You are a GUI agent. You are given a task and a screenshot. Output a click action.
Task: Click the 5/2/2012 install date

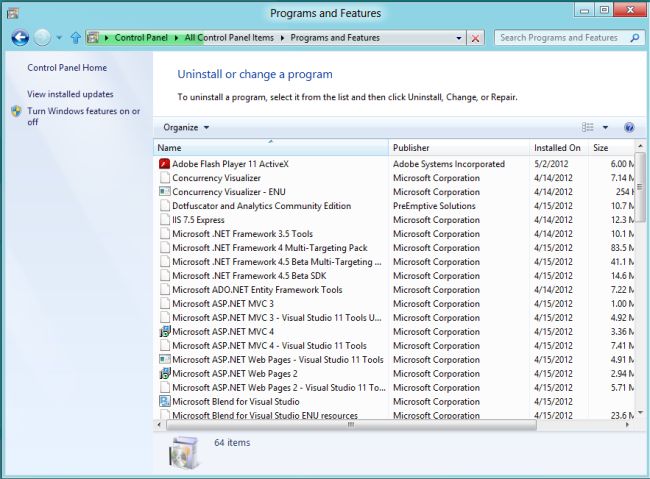coord(551,164)
